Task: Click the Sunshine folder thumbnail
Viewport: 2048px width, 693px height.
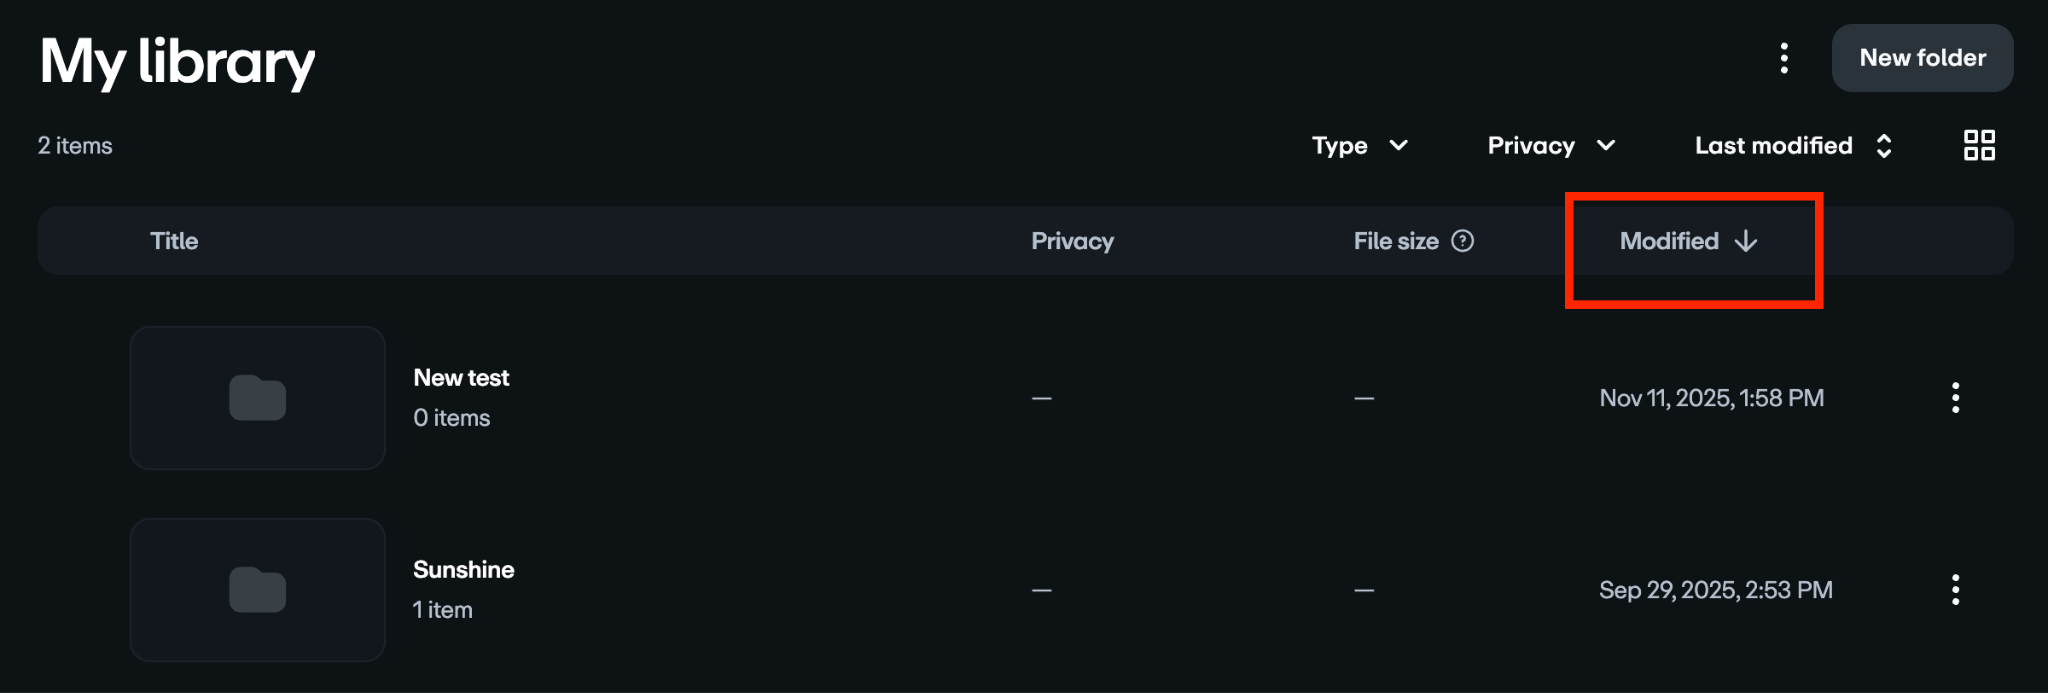Action: pyautogui.click(x=257, y=590)
